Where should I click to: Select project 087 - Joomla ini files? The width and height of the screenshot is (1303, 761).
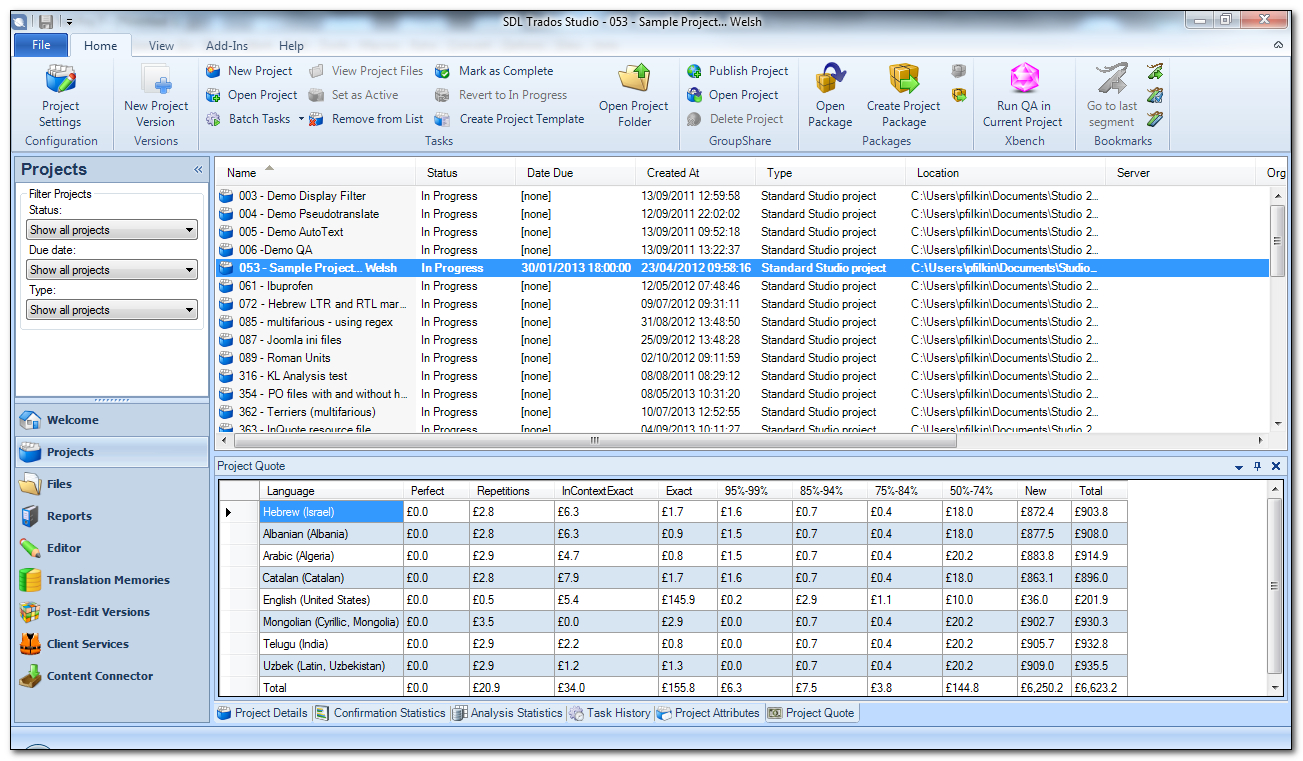pos(743,340)
